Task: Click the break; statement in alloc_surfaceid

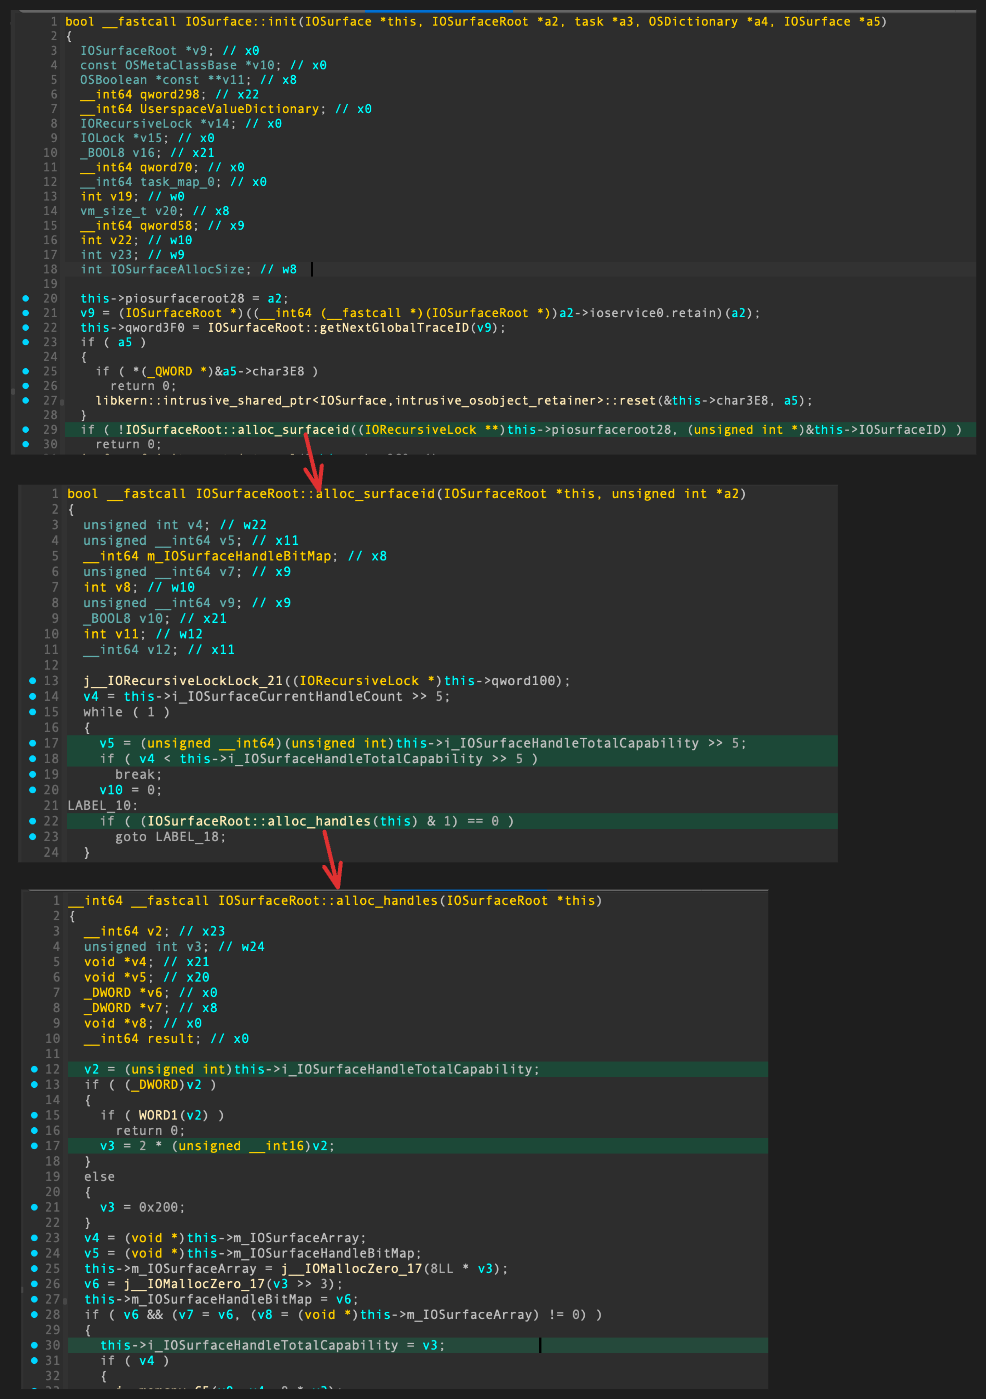Action: pyautogui.click(x=139, y=774)
